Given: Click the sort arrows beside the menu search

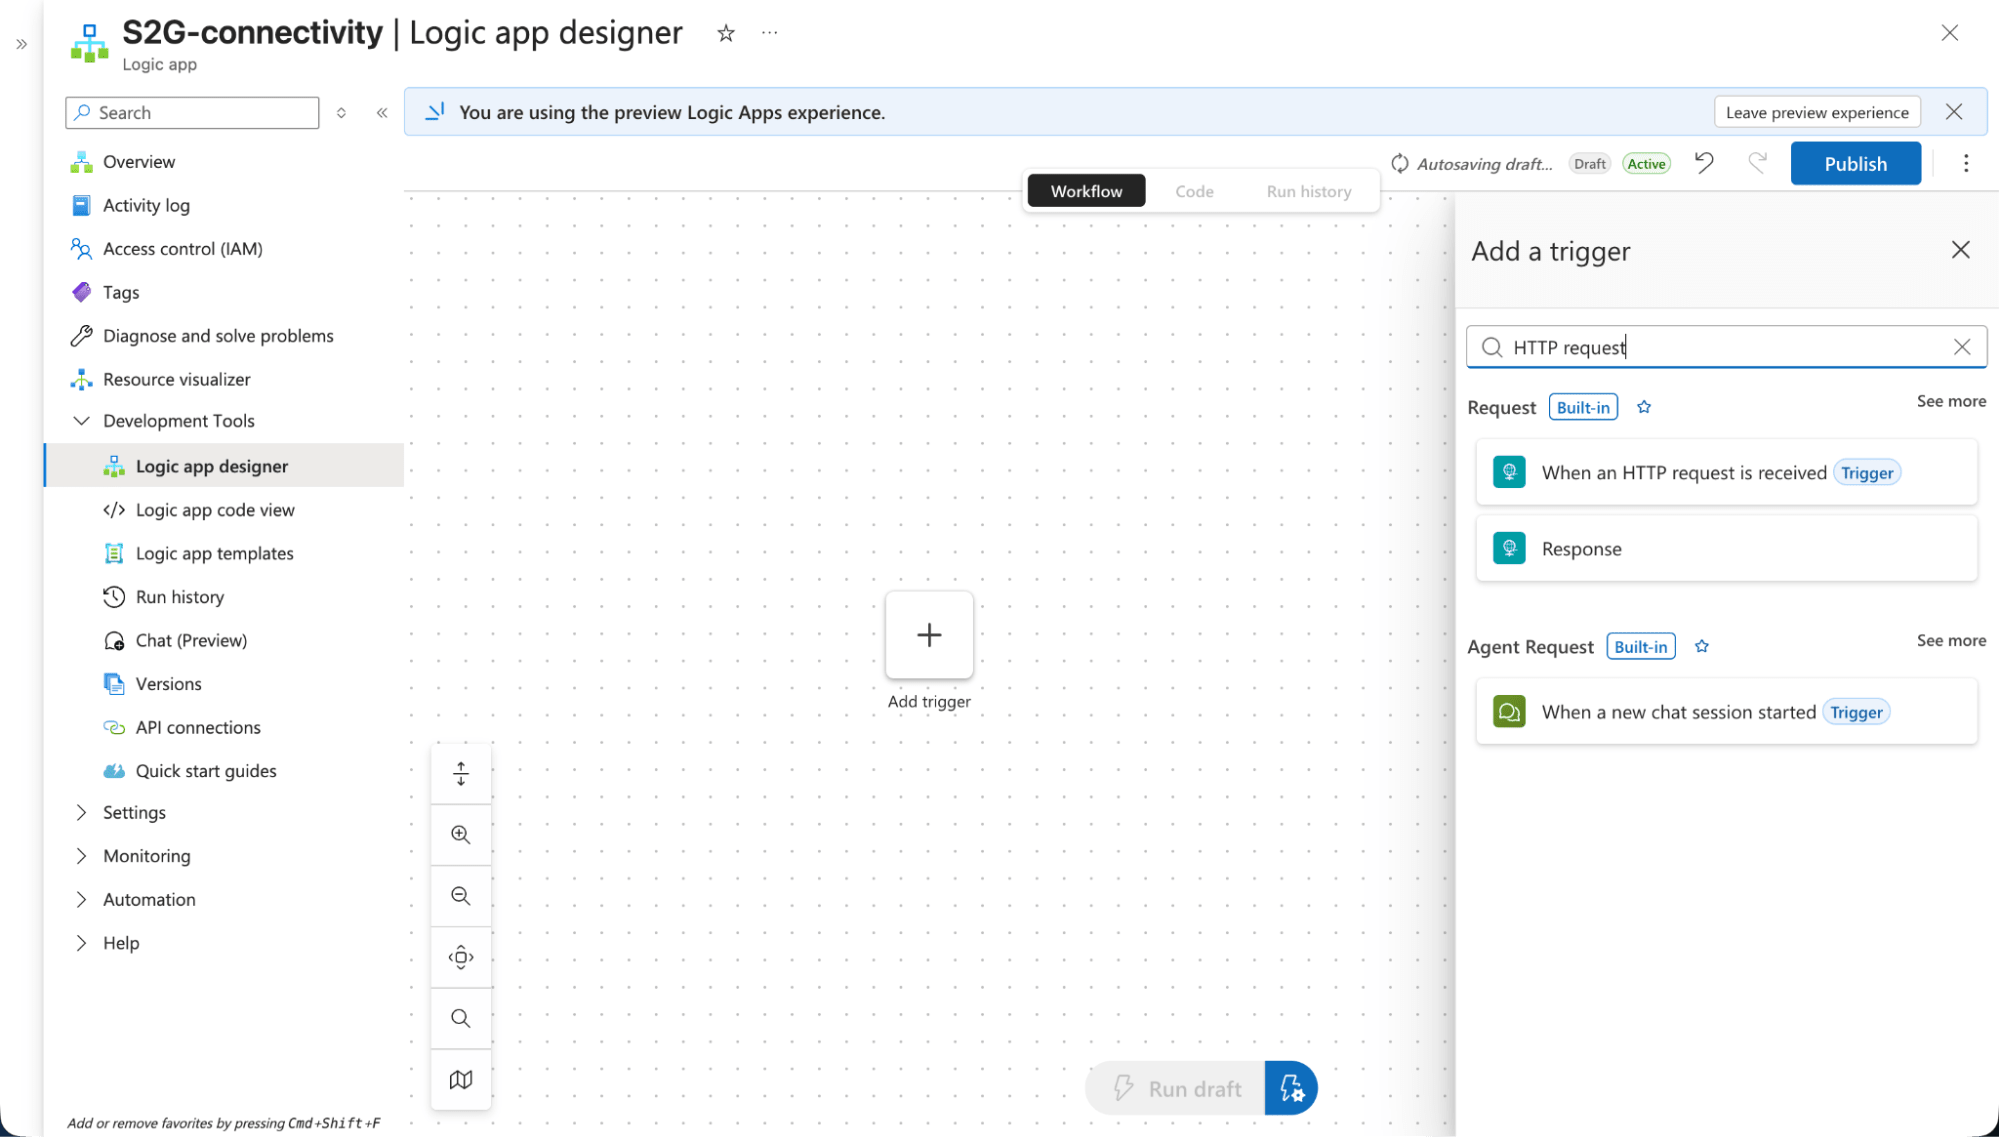Looking at the screenshot, I should coord(341,113).
